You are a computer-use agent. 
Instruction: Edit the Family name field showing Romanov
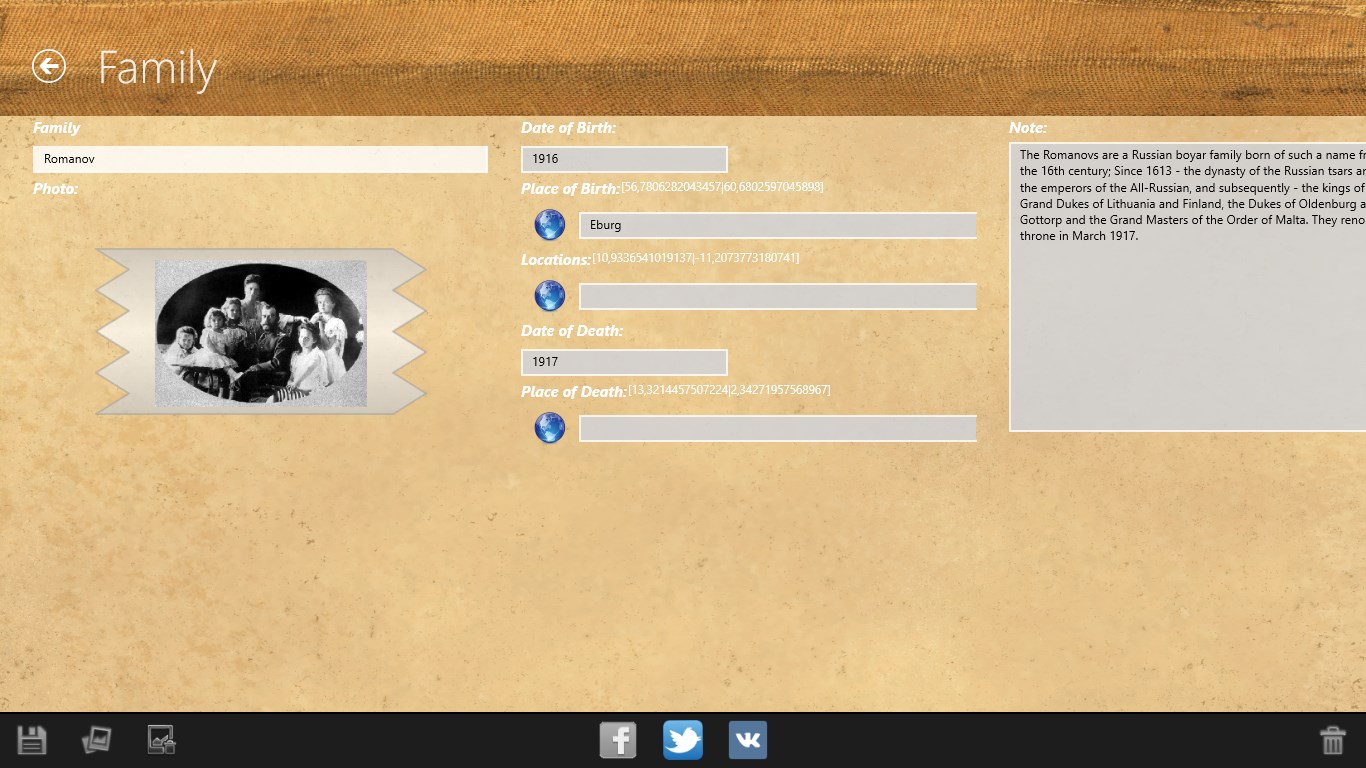(x=260, y=159)
